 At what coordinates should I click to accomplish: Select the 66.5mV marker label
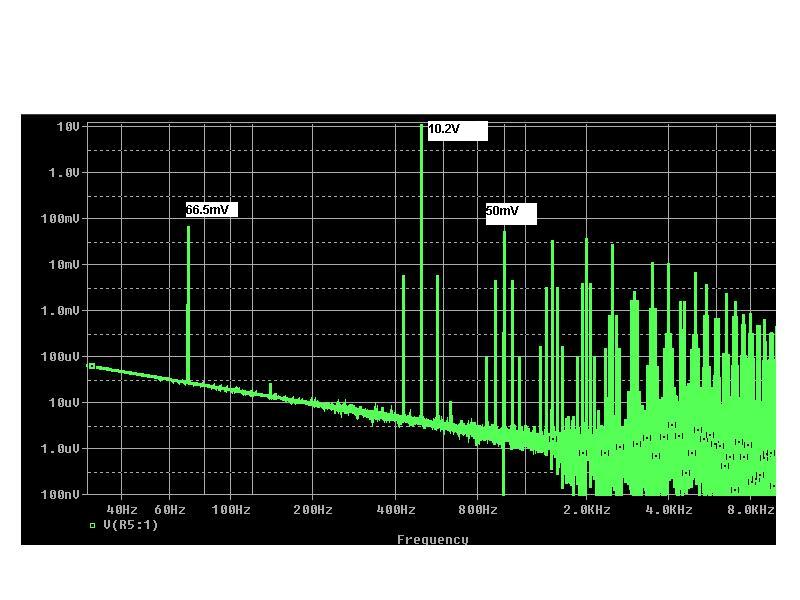click(x=212, y=210)
